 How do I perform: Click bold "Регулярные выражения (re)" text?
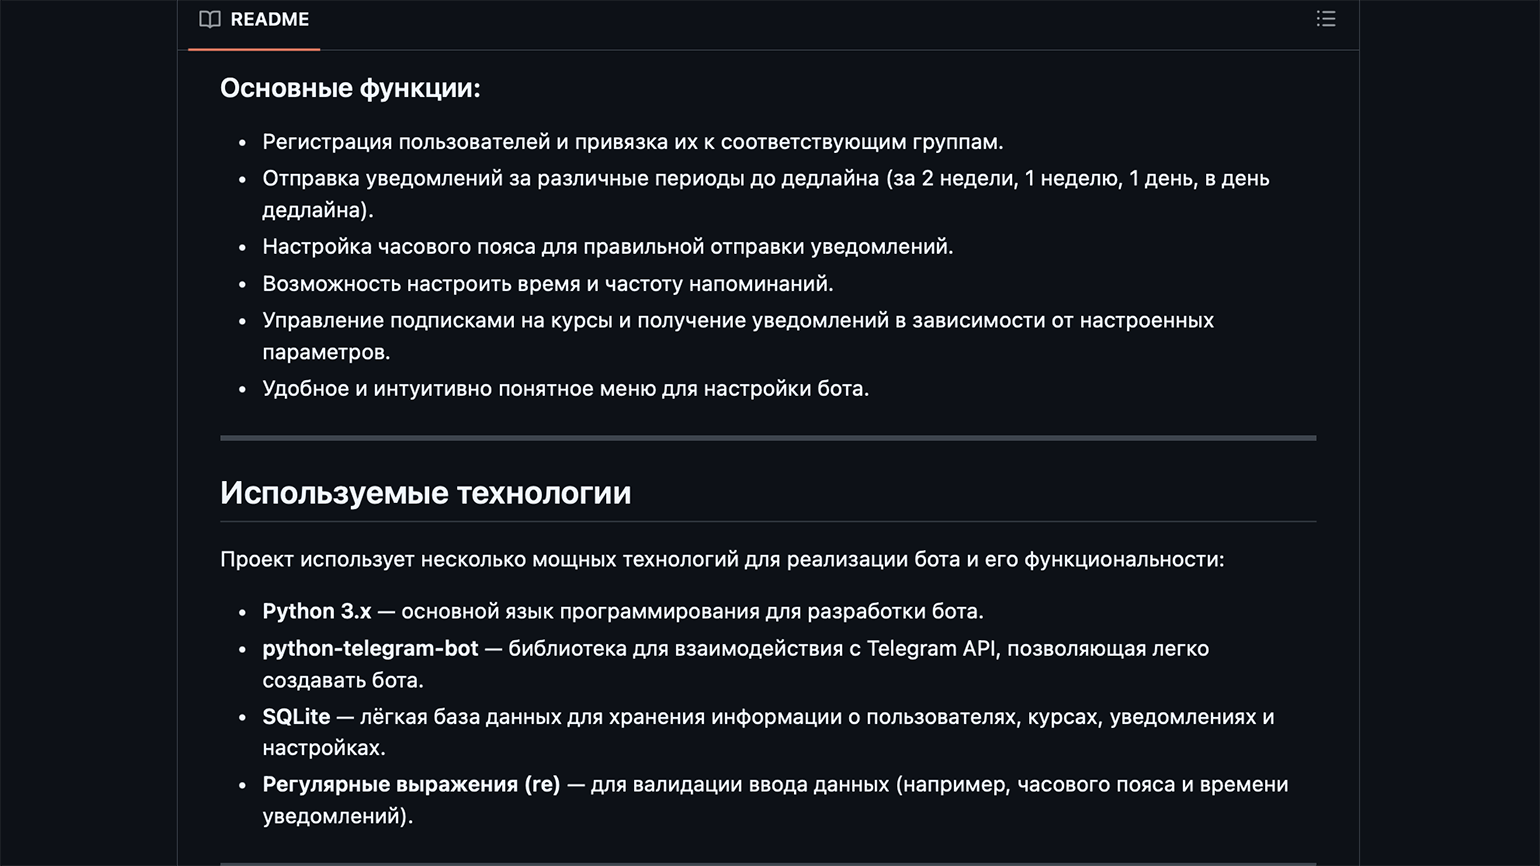pyautogui.click(x=411, y=784)
